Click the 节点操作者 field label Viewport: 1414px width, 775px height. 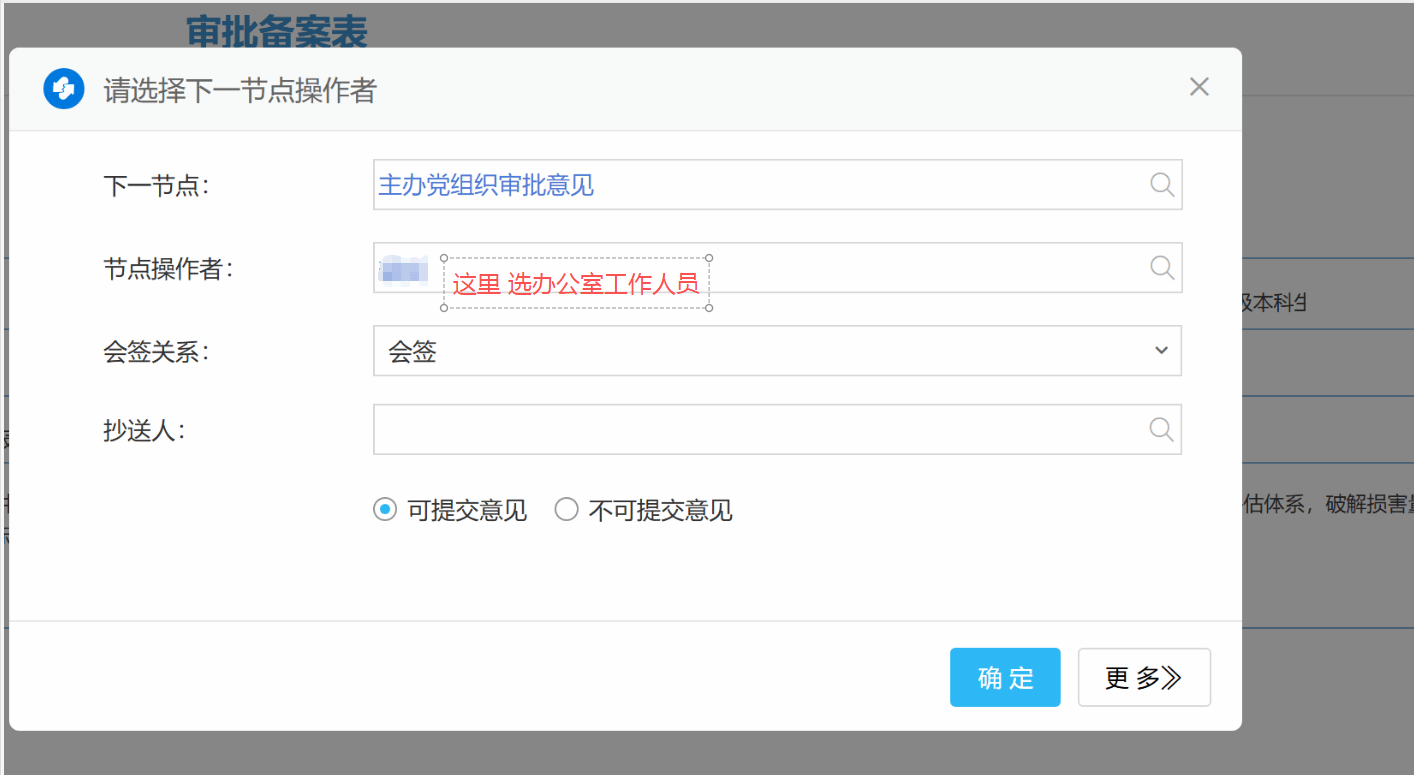coord(168,269)
